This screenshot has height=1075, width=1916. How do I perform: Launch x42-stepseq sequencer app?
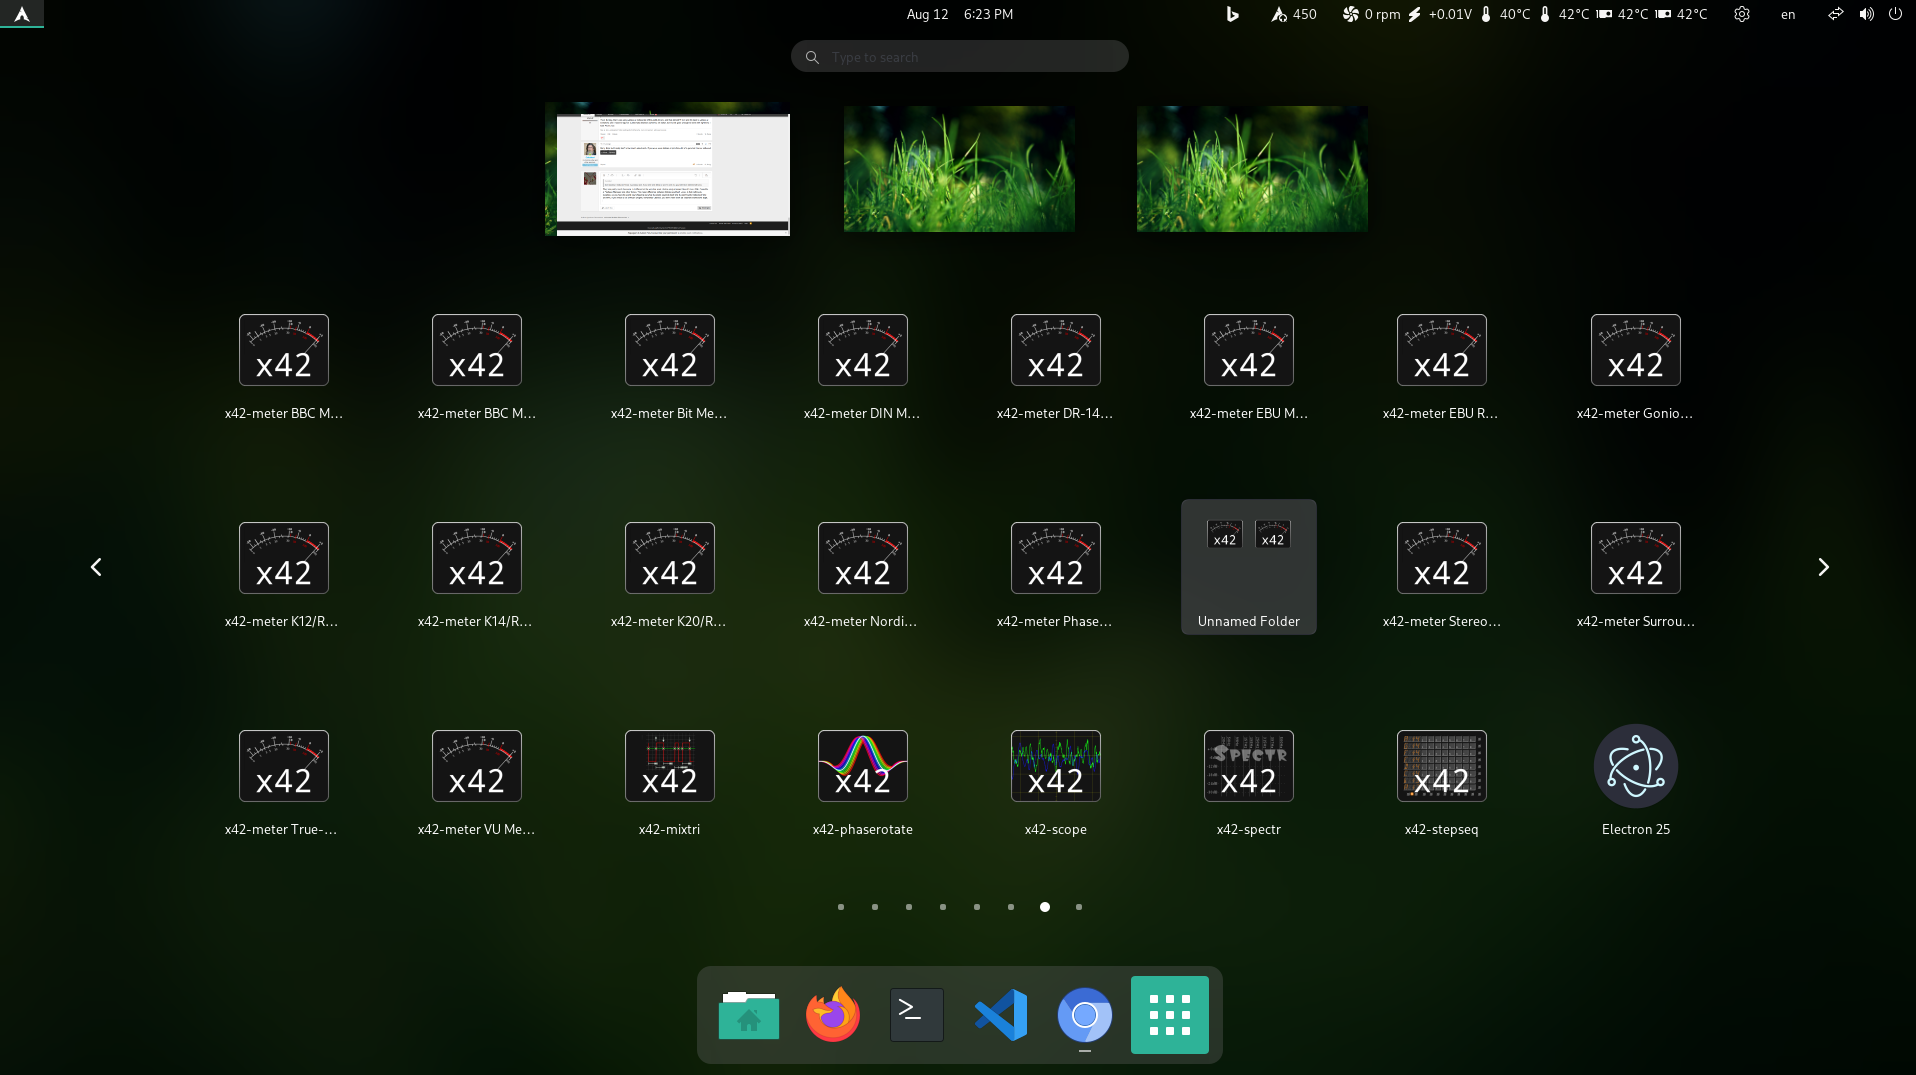pos(1441,782)
